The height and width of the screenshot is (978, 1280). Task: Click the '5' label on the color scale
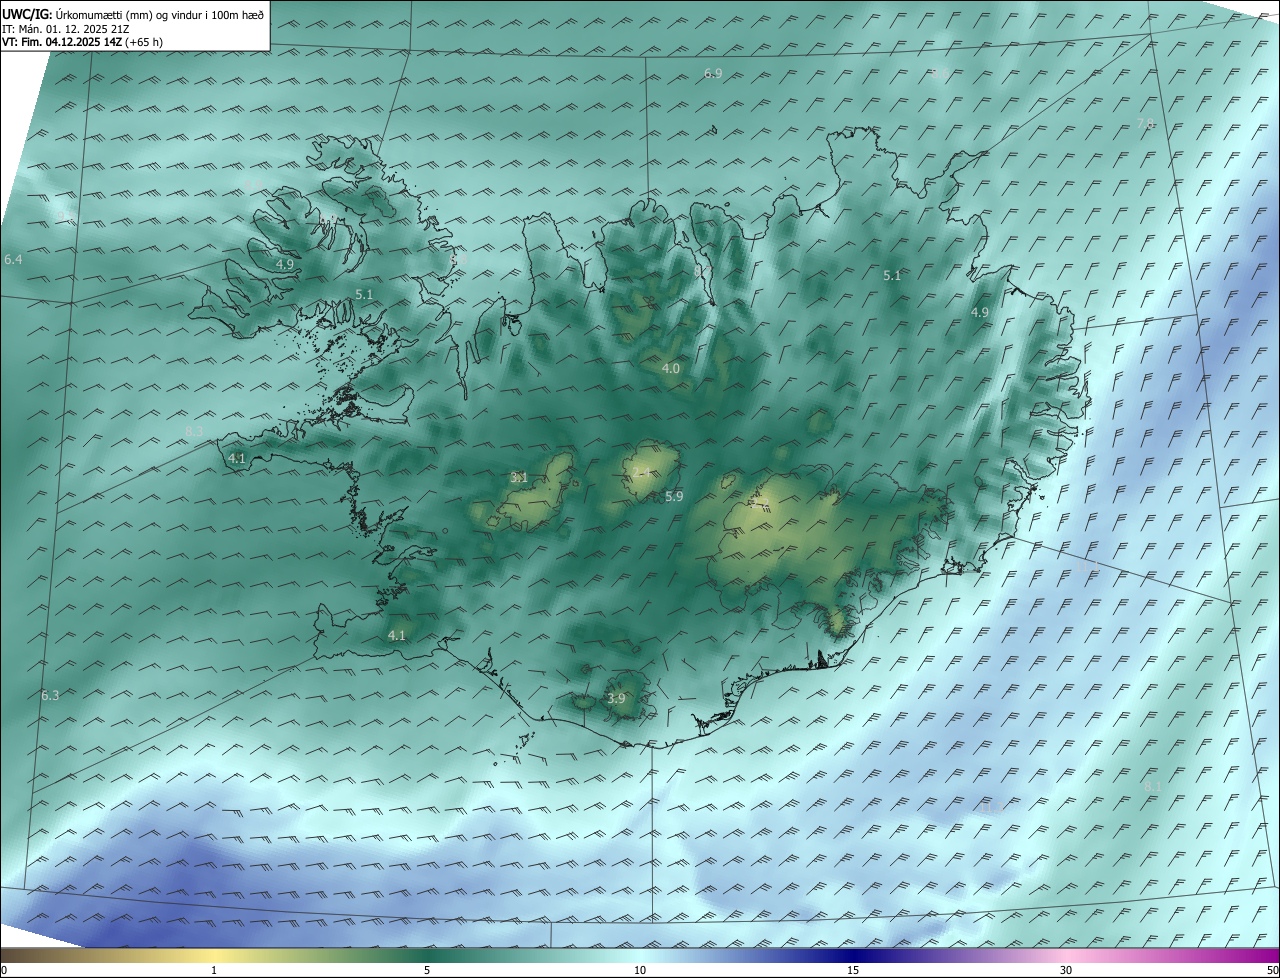pos(427,970)
